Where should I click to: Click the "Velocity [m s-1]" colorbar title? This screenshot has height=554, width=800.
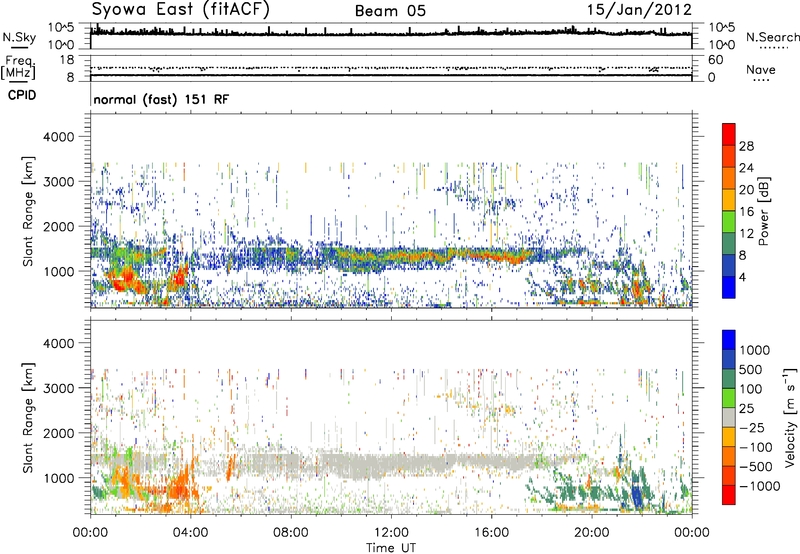(x=789, y=417)
